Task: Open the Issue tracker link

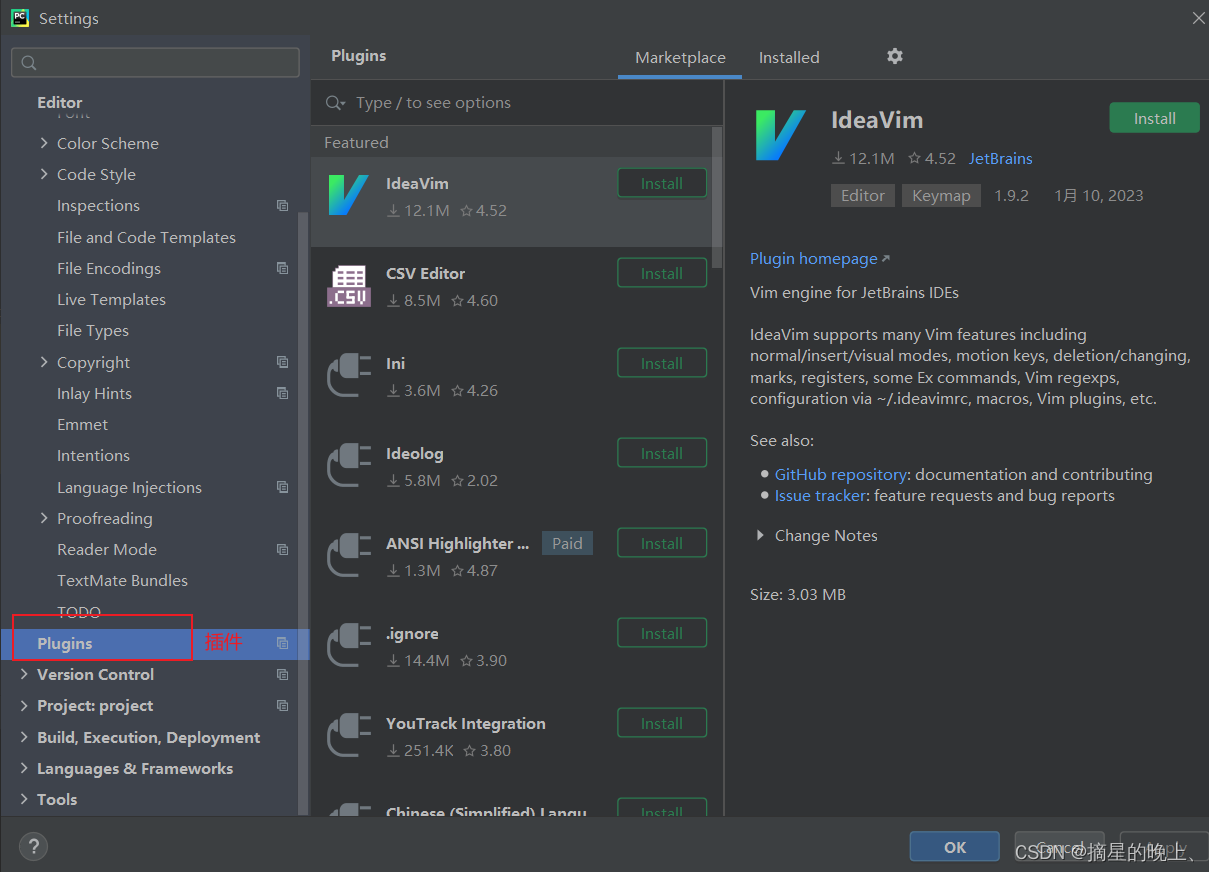Action: pyautogui.click(x=820, y=495)
